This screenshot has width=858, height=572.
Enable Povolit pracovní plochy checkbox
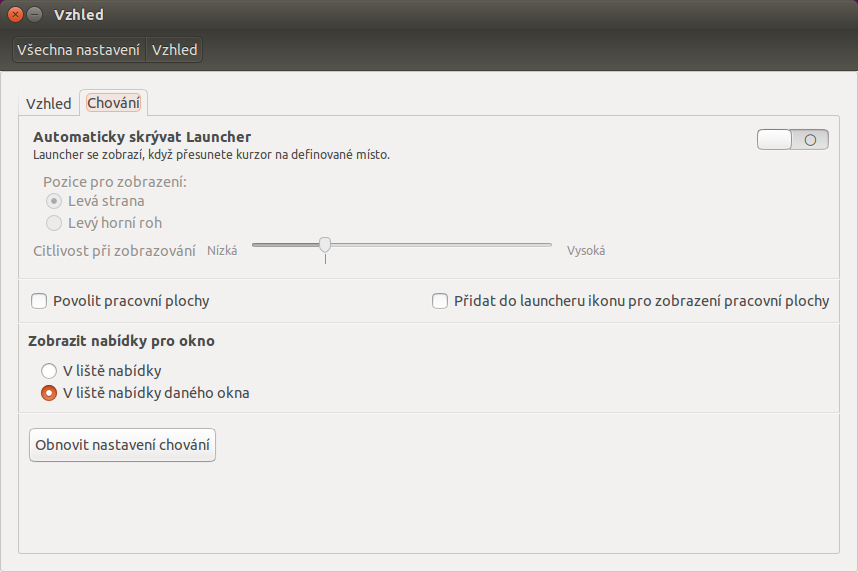click(x=39, y=301)
